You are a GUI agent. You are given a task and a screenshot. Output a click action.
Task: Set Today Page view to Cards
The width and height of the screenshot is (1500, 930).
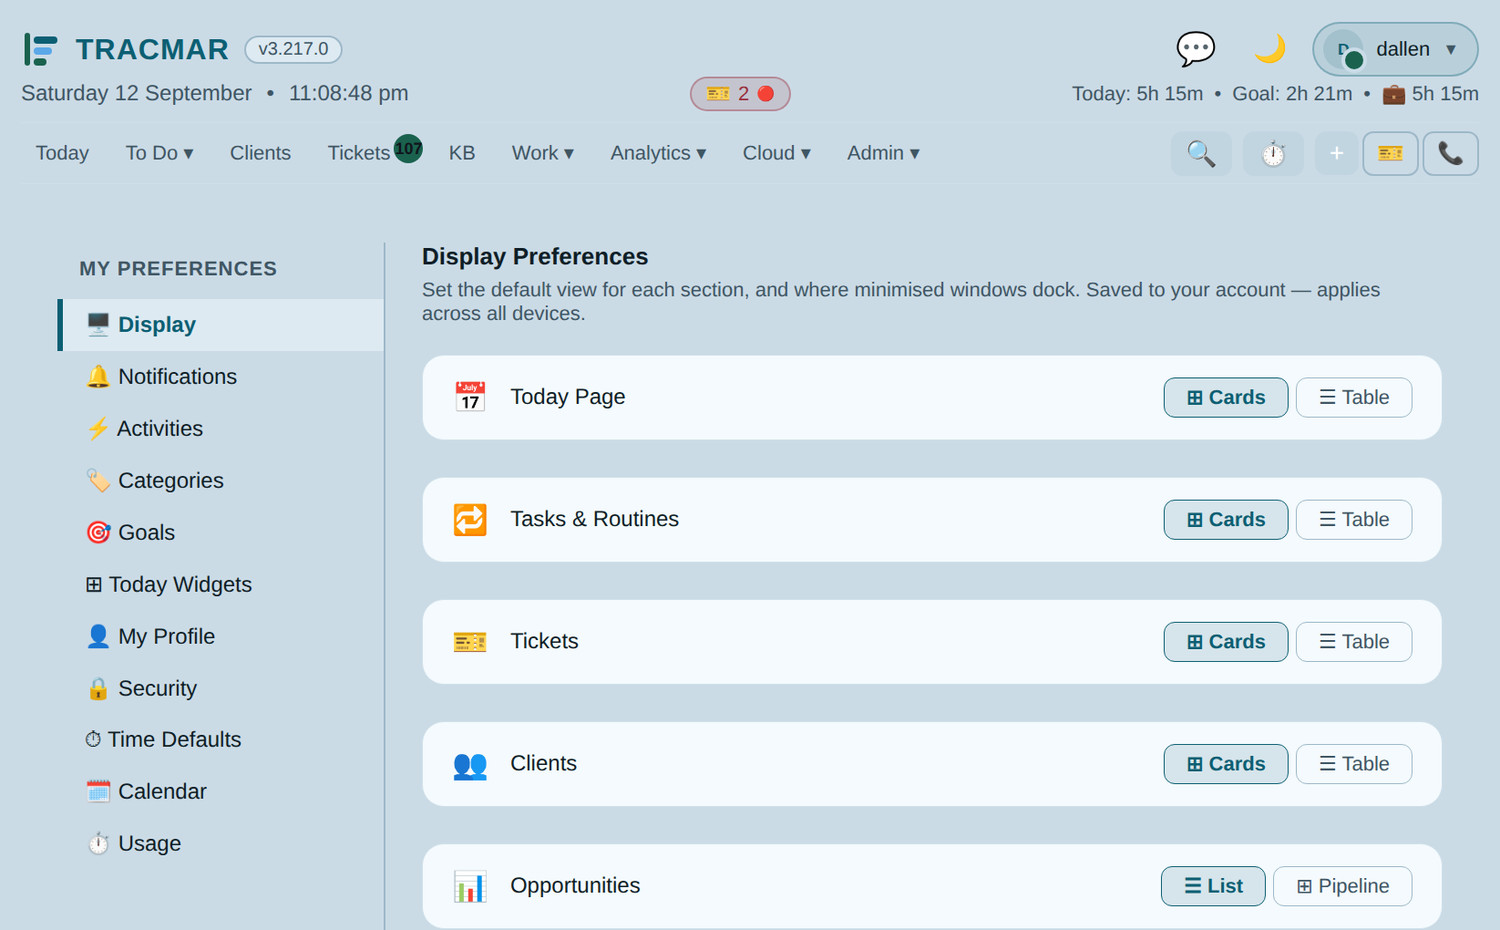coord(1226,397)
